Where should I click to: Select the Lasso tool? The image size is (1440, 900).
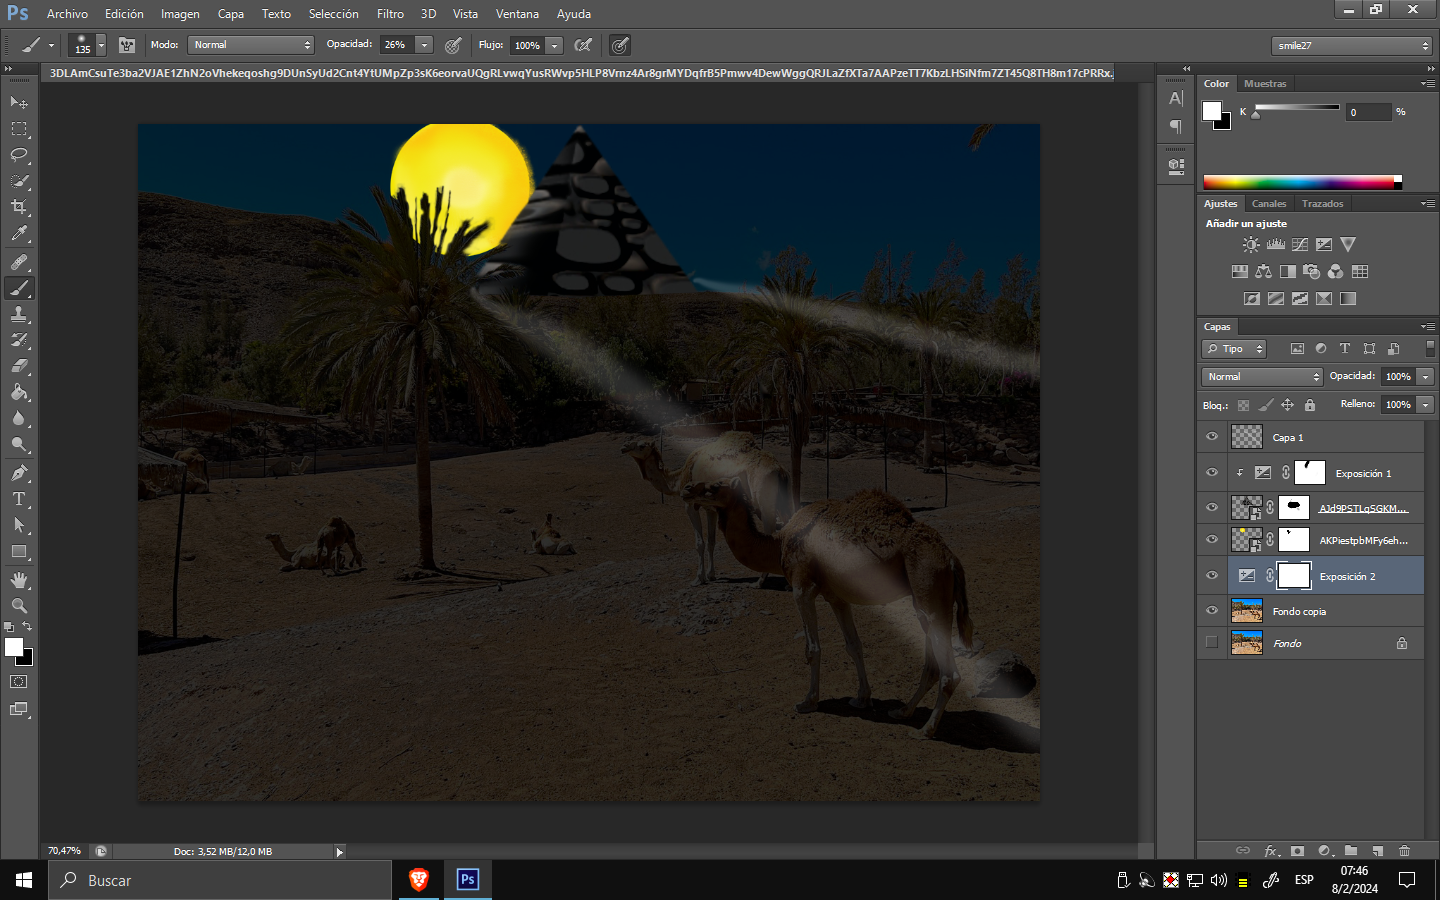tap(19, 155)
